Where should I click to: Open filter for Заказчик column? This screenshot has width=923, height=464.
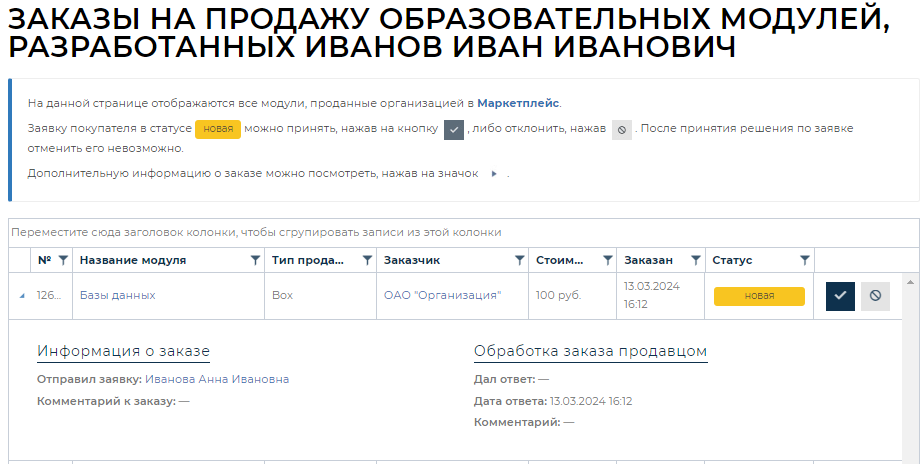[x=519, y=260]
